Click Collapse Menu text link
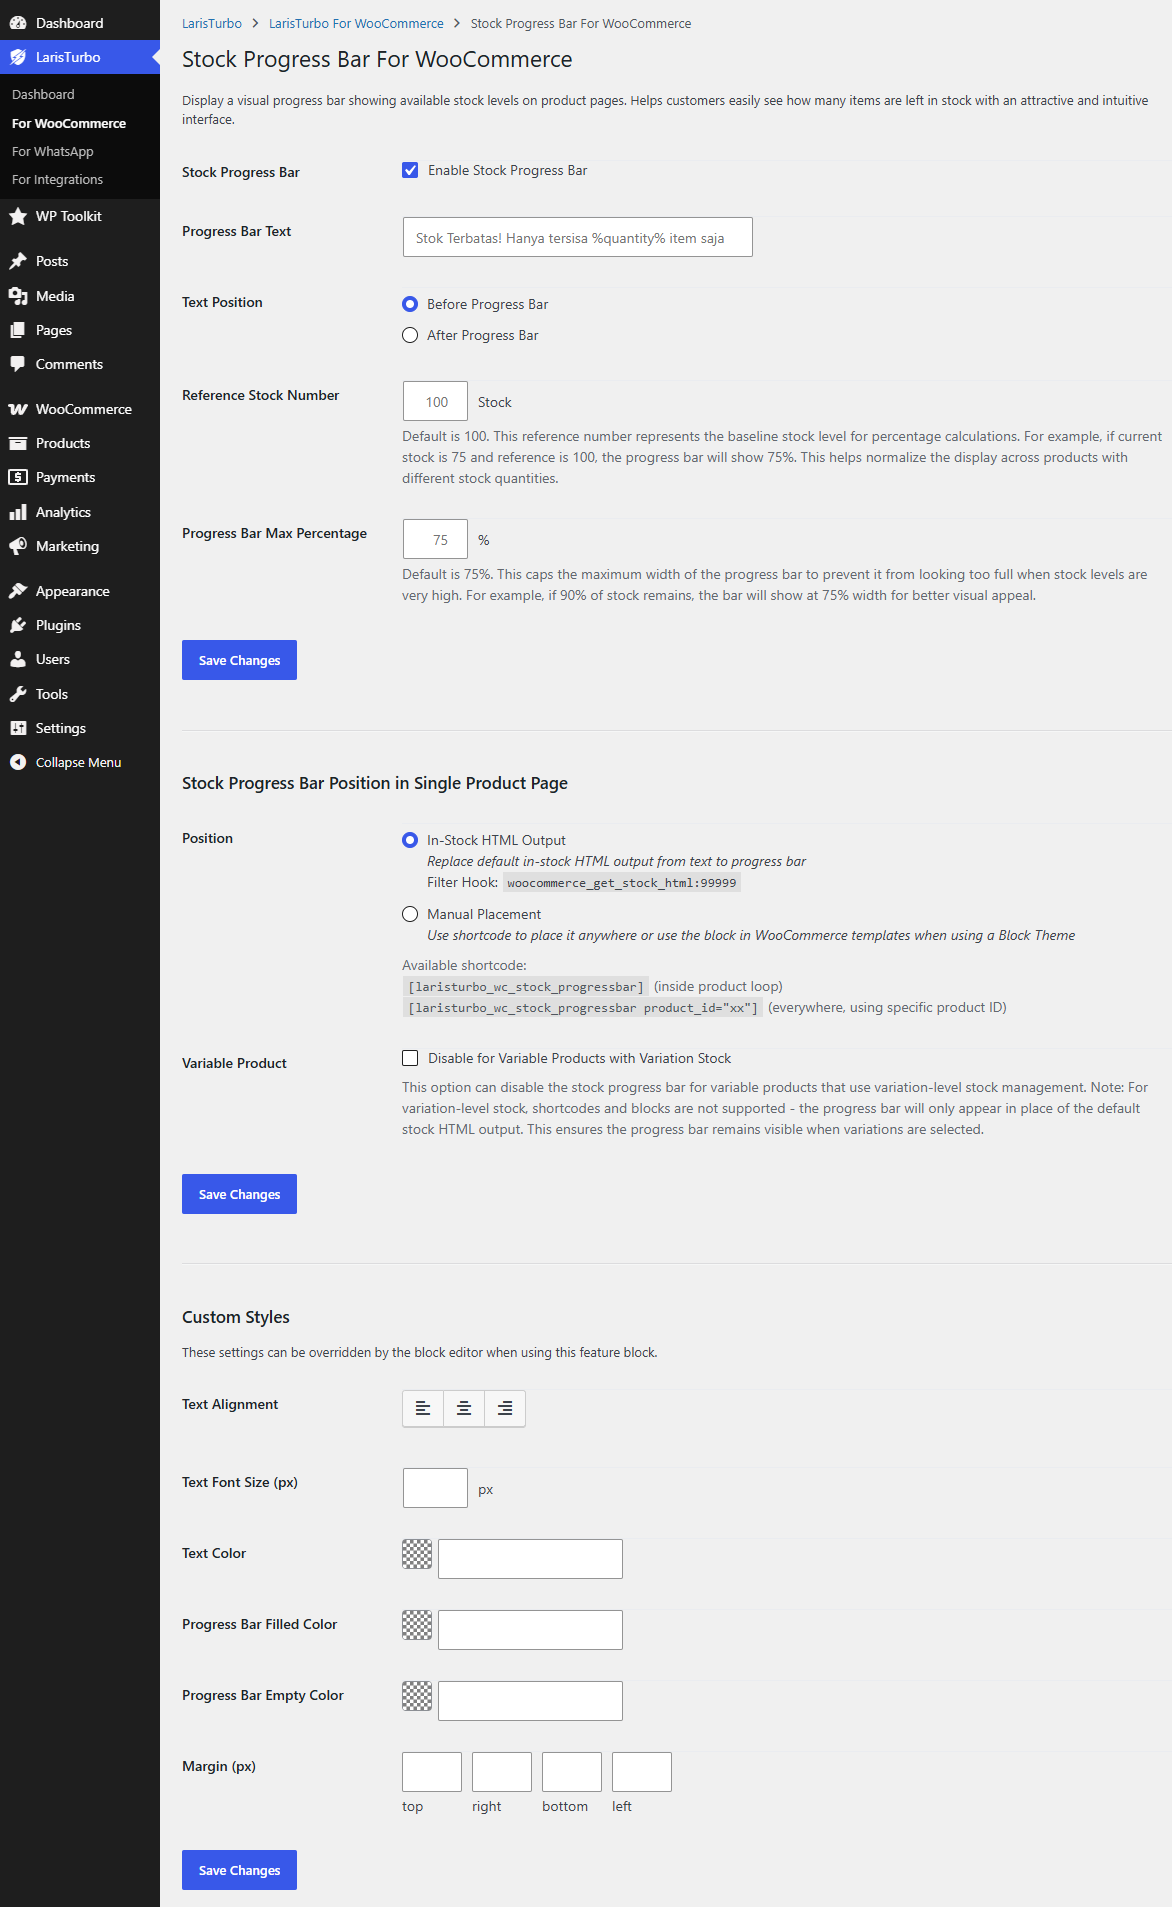 pyautogui.click(x=78, y=762)
